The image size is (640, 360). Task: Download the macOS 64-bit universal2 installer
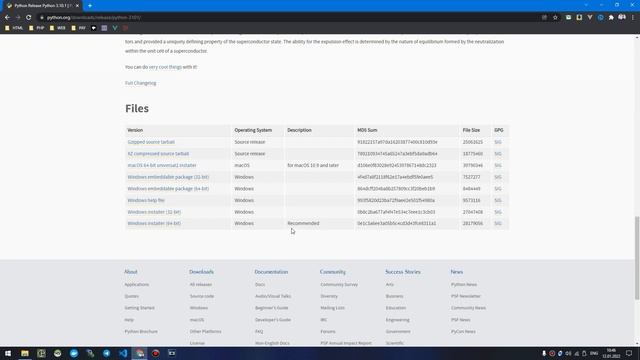tap(162, 165)
